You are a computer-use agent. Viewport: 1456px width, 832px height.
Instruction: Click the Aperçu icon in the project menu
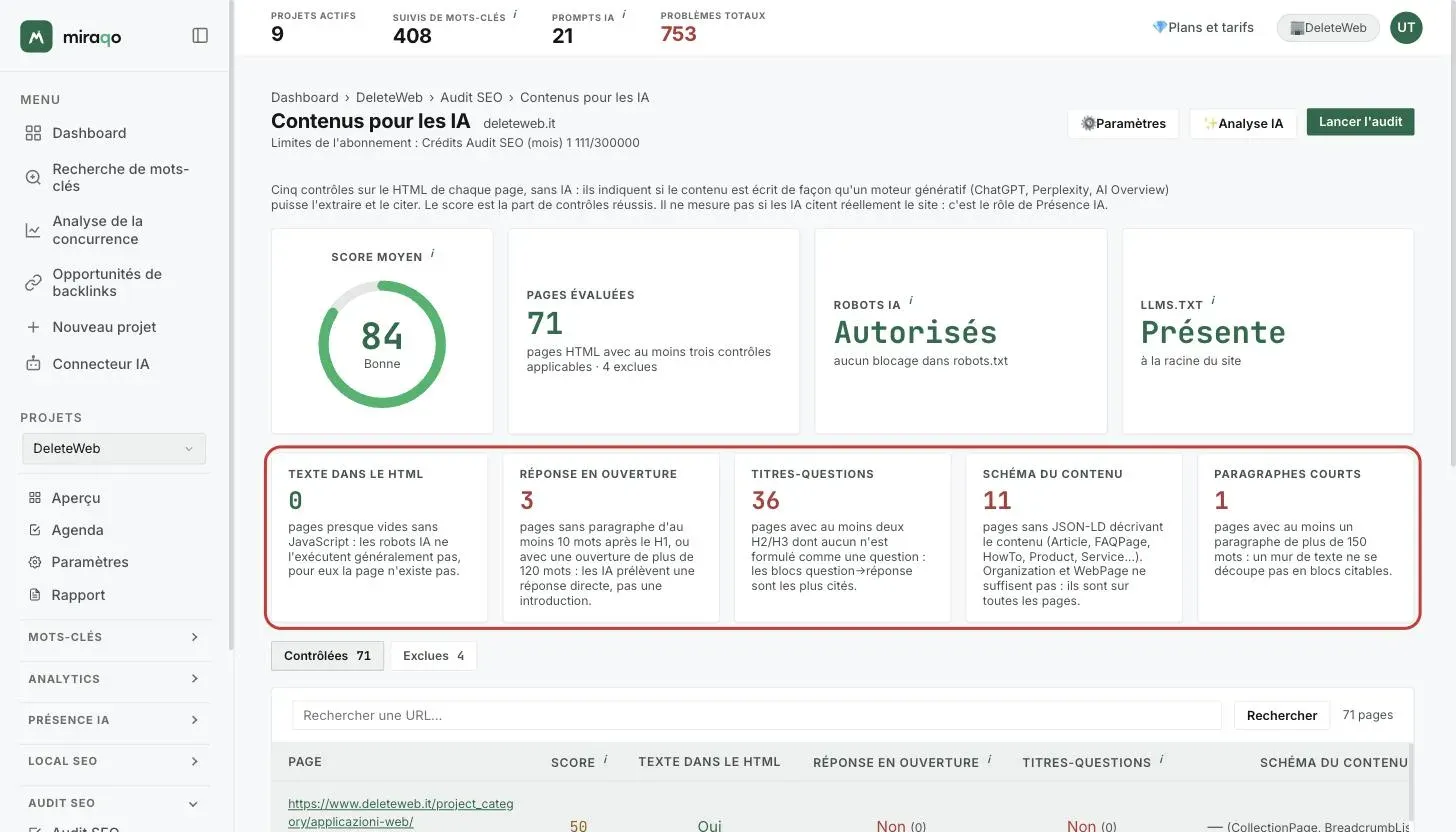[x=35, y=498]
